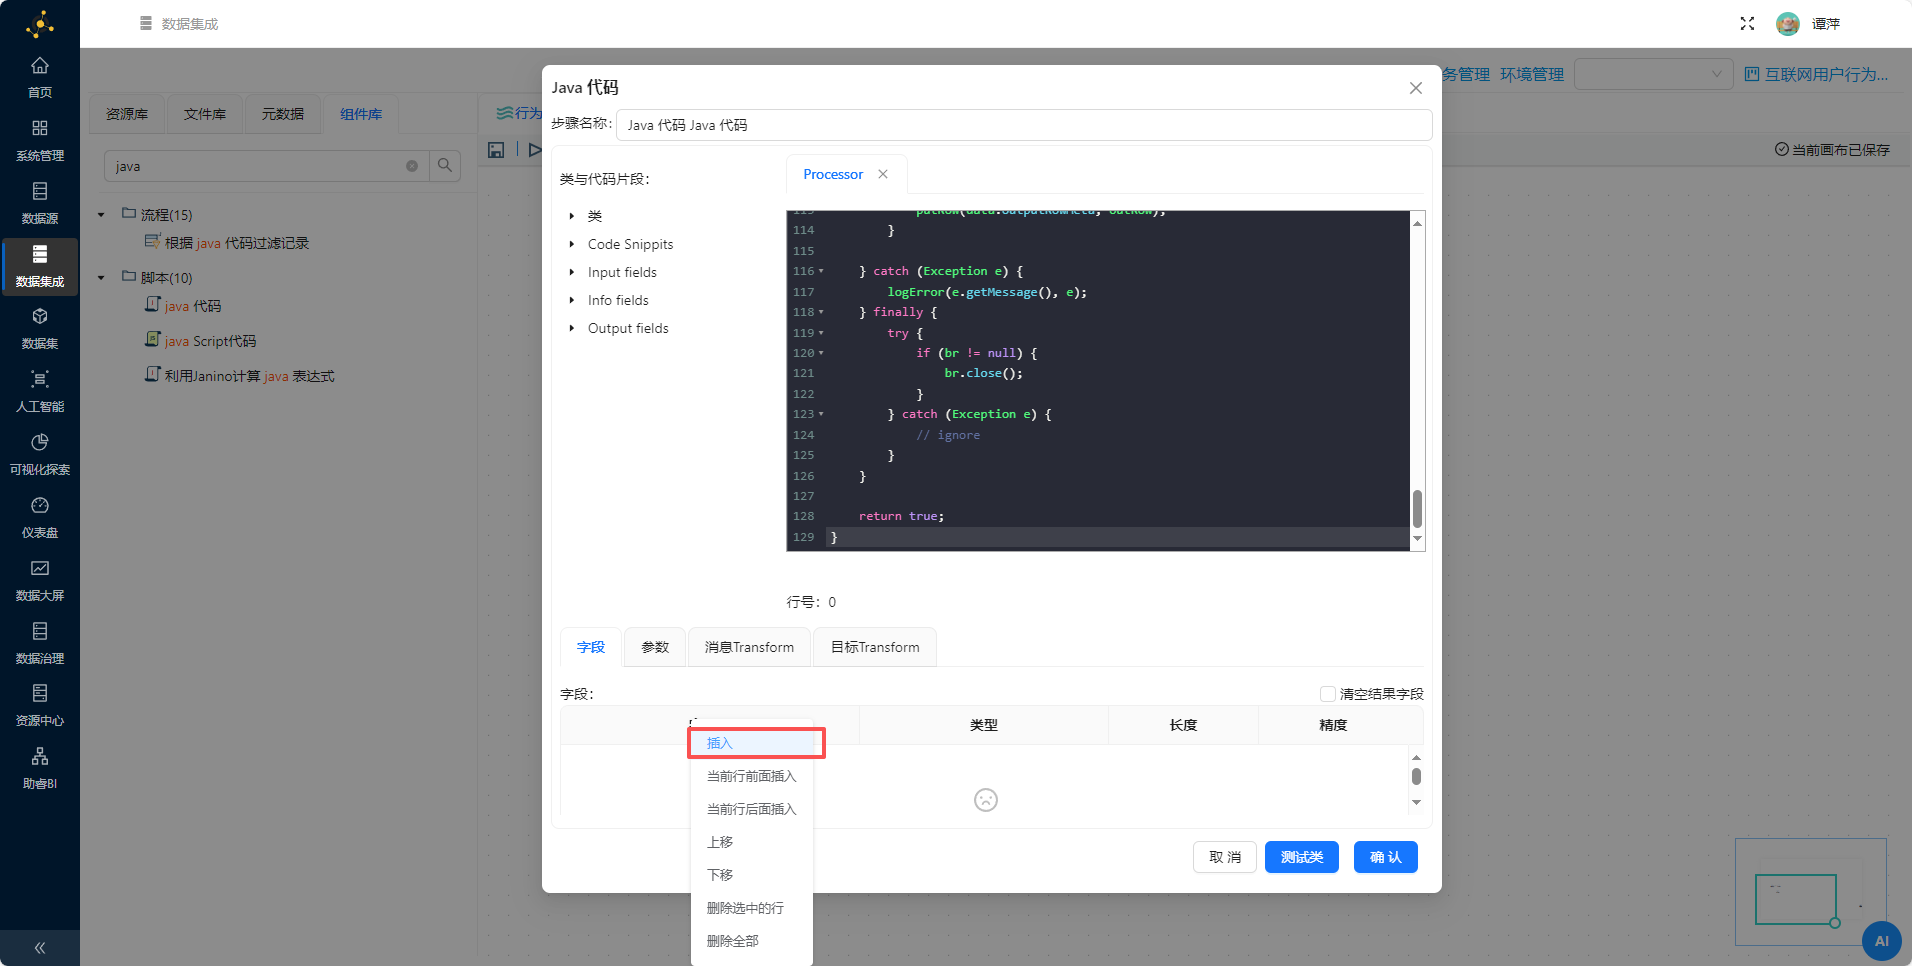Select 根据java代码过滤记录 item
This screenshot has height=966, width=1912.
227,243
